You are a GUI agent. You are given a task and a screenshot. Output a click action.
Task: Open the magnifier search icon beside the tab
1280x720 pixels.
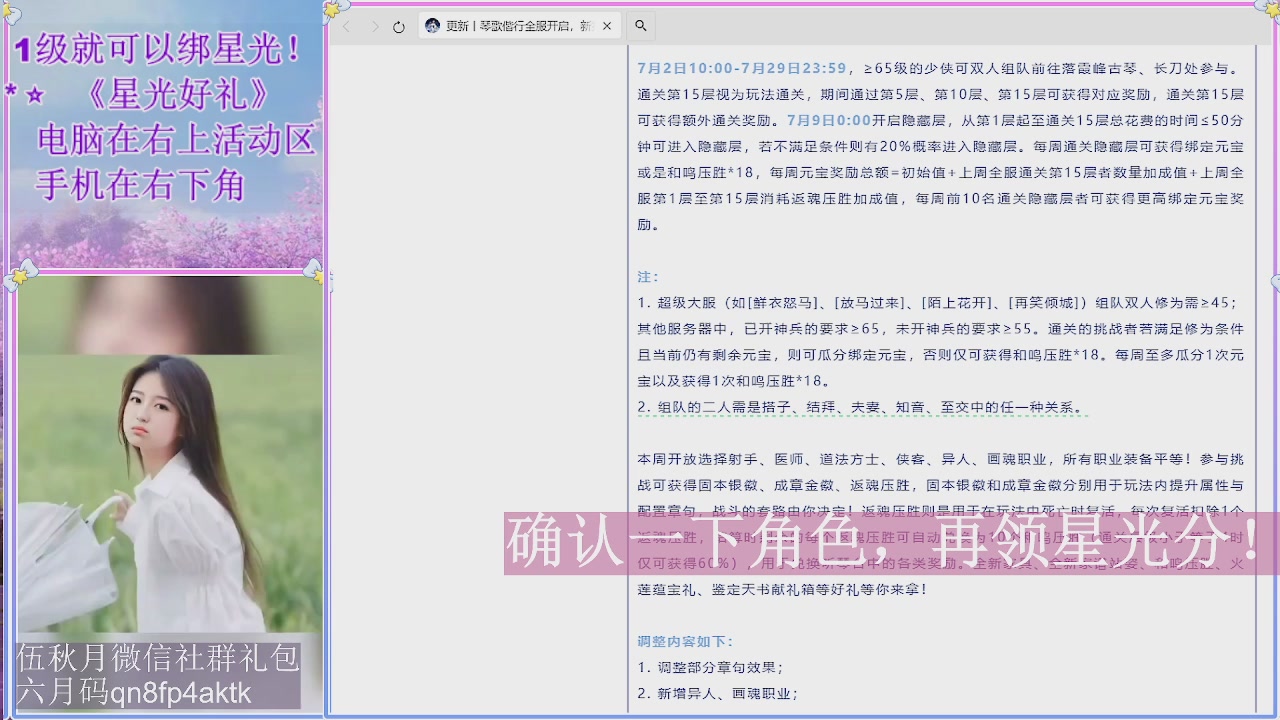pyautogui.click(x=641, y=26)
